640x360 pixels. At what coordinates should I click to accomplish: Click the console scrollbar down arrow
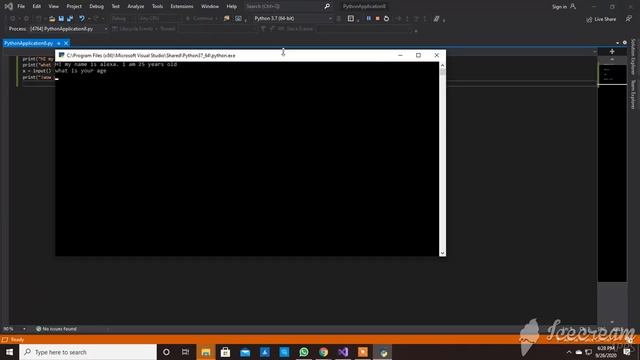(x=442, y=253)
